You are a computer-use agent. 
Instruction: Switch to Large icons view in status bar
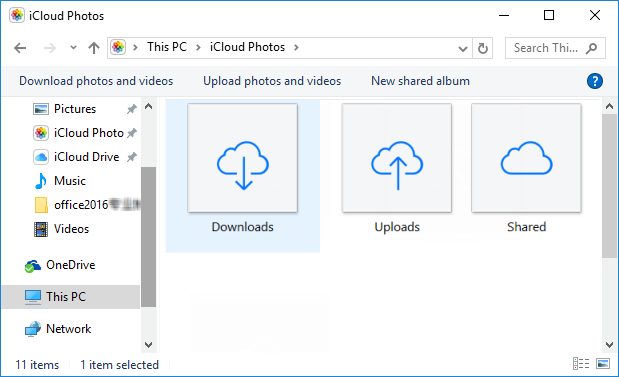603,364
